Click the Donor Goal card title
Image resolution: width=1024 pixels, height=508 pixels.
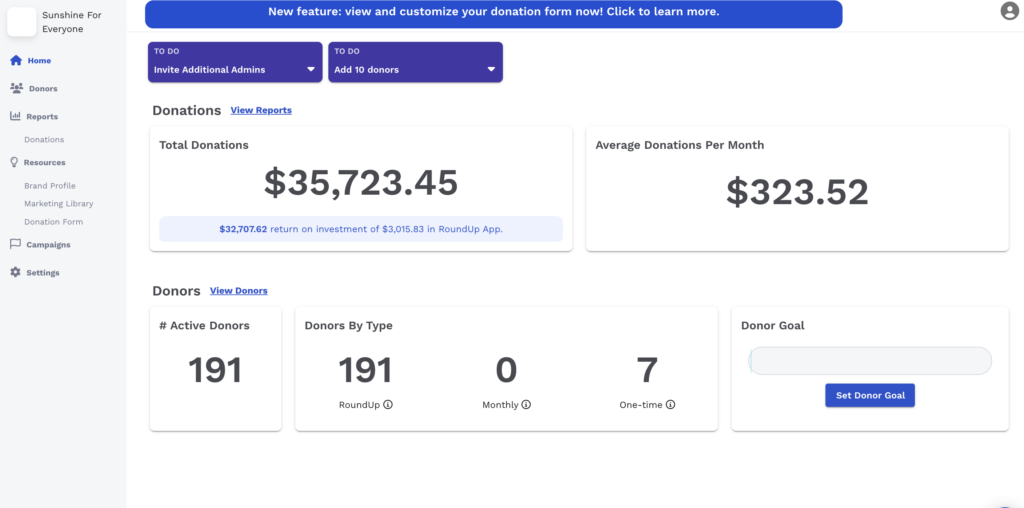[x=773, y=325]
